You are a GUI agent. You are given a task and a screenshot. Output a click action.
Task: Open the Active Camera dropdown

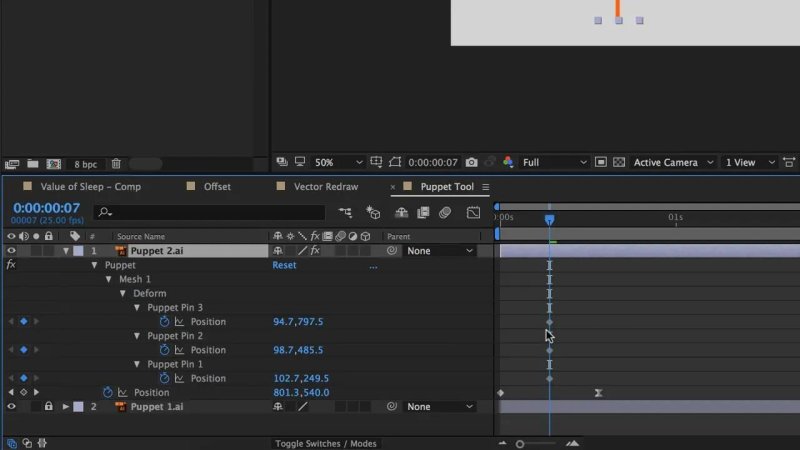point(673,162)
